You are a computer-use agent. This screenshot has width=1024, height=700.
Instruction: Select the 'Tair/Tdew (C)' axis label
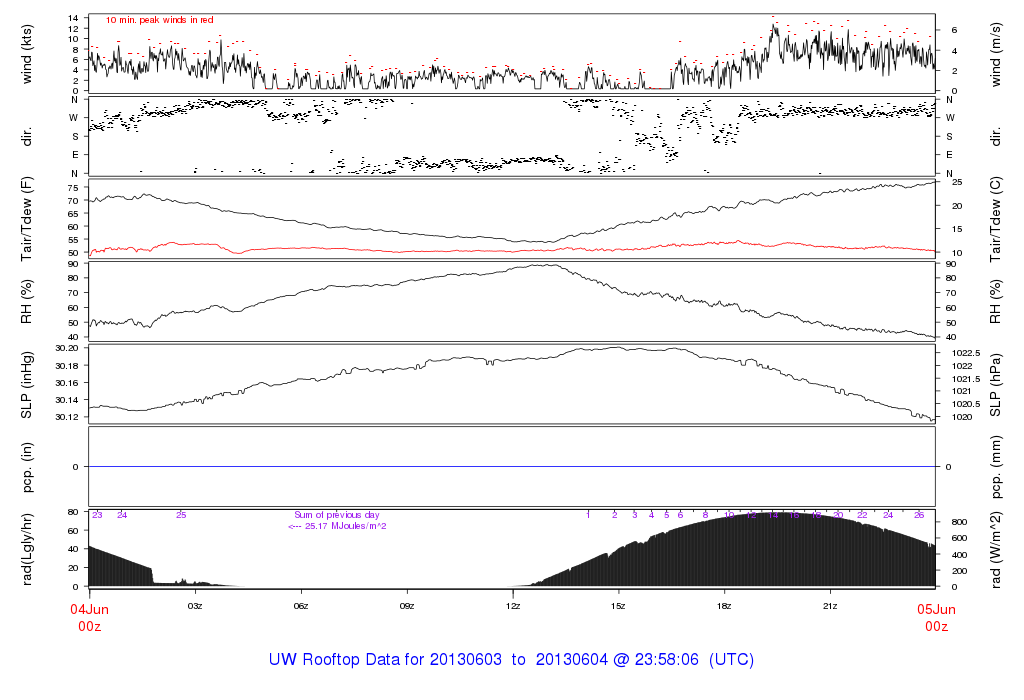point(996,217)
